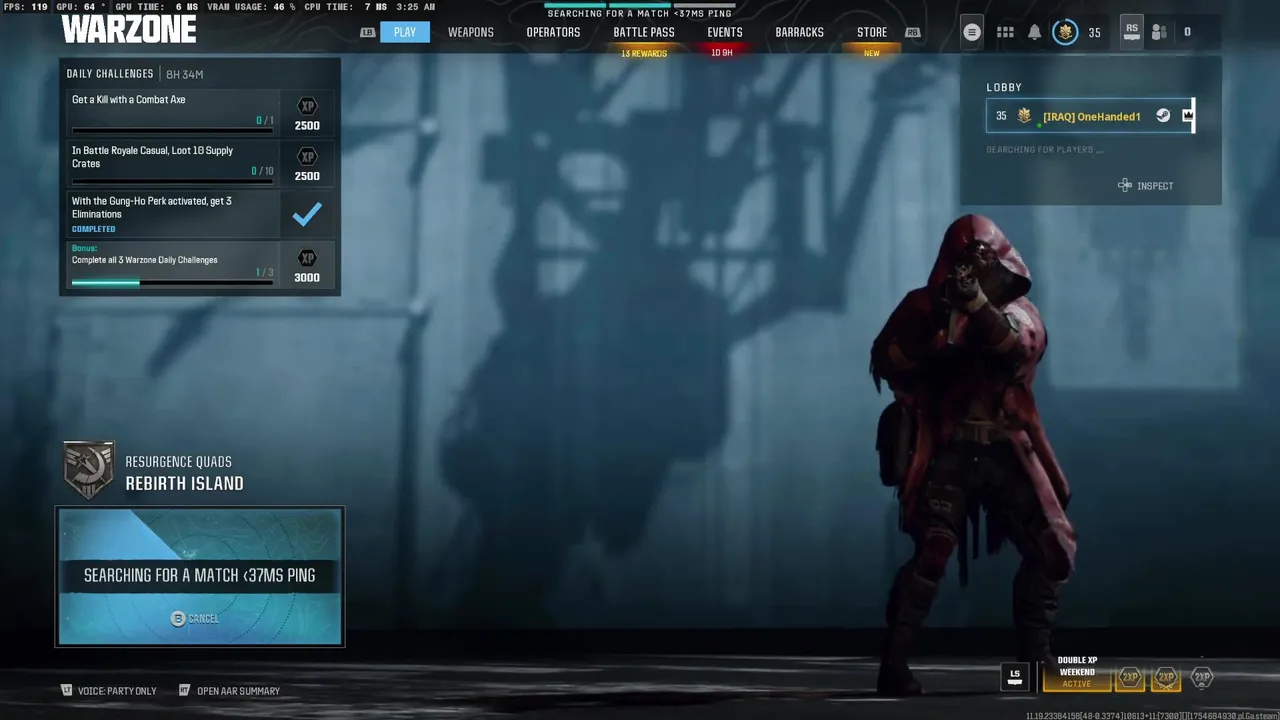Open the Store tab
The image size is (1280, 720).
click(x=872, y=32)
